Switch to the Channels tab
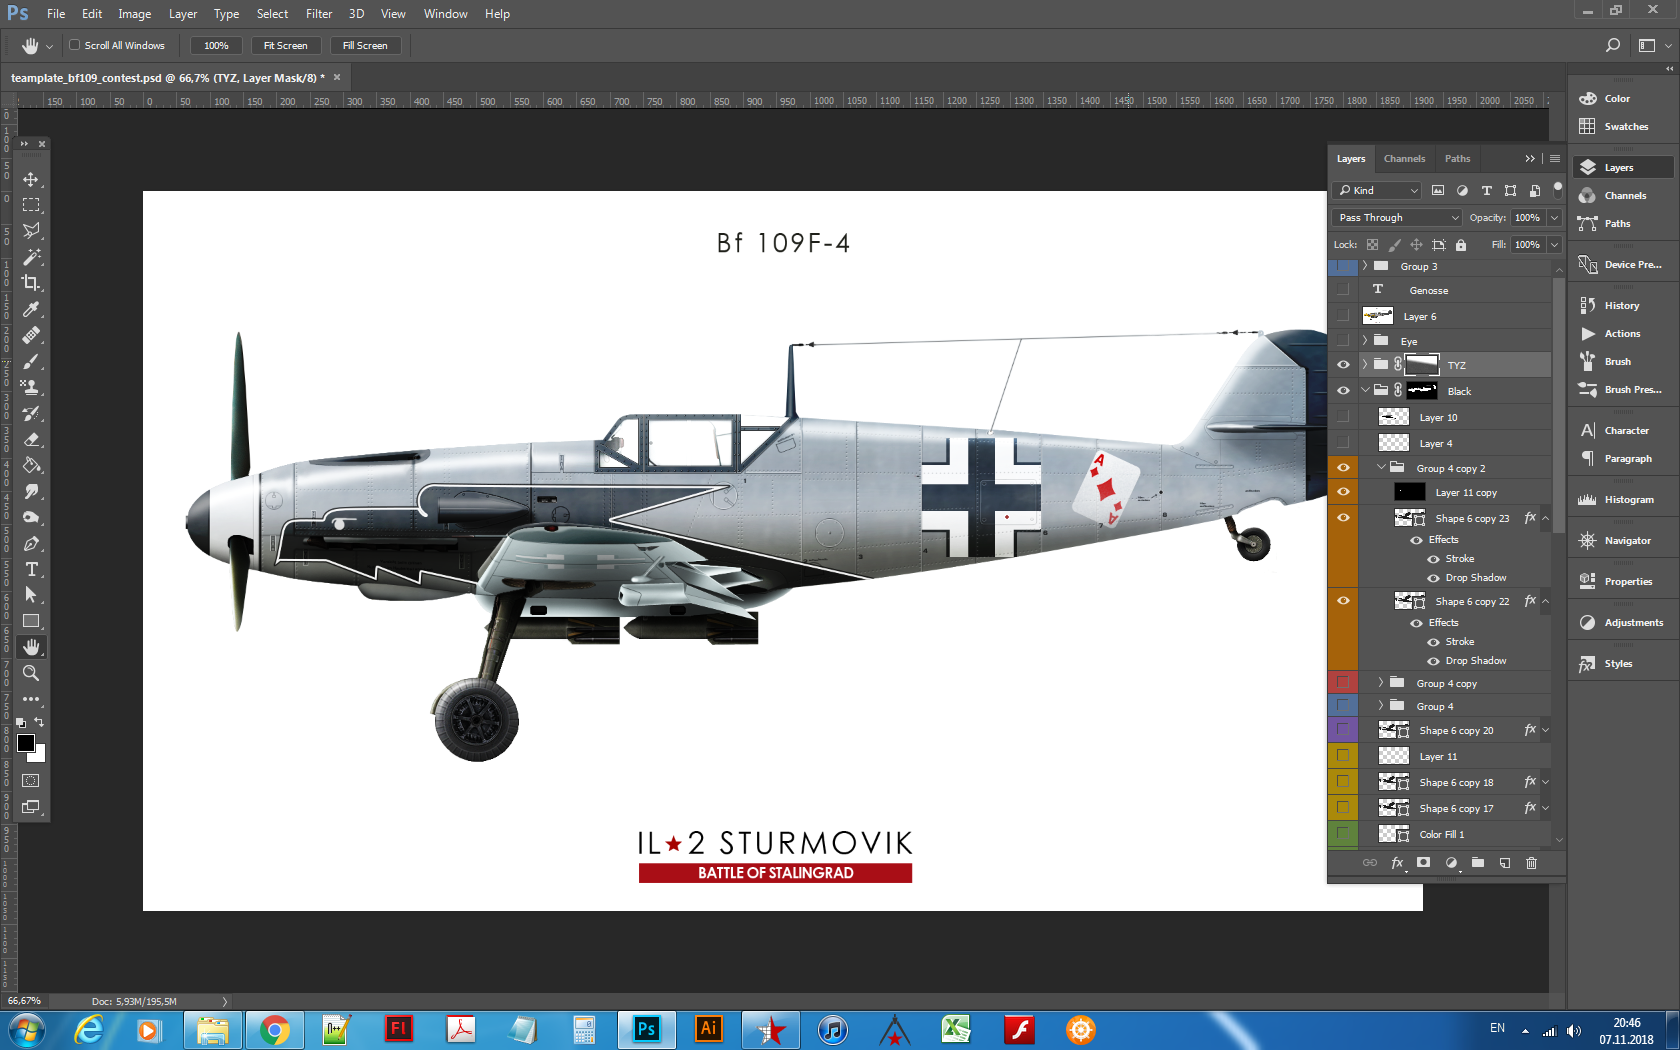1680x1050 pixels. [1404, 159]
